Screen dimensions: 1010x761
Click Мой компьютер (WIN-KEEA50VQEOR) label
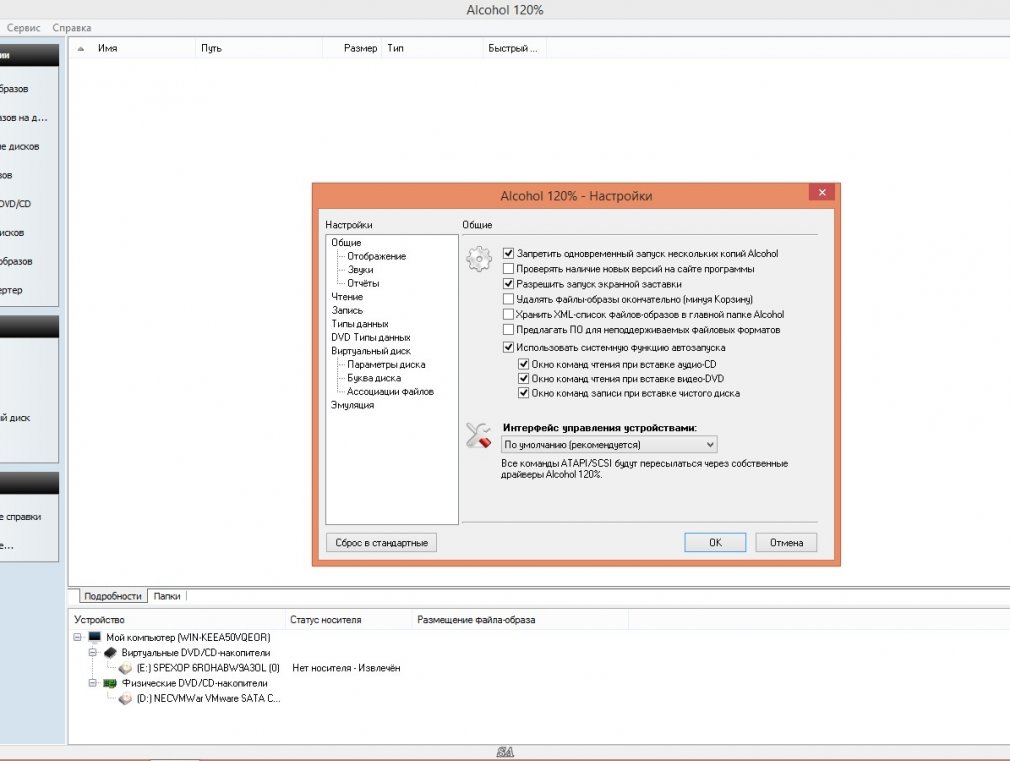pyautogui.click(x=188, y=637)
